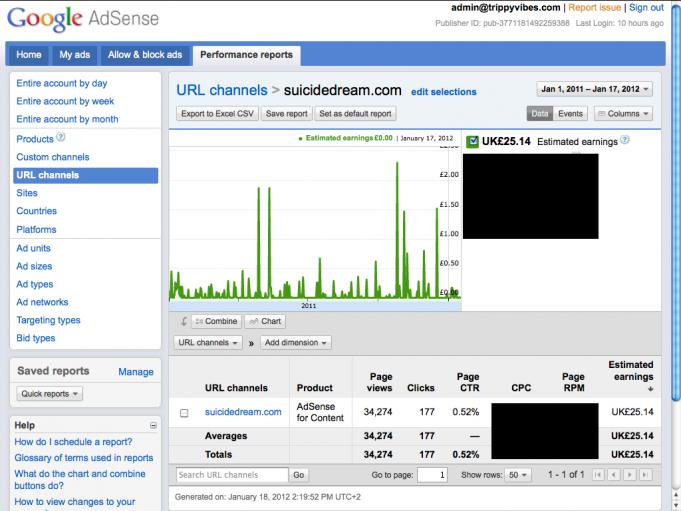Select the Performance reports tab
Image resolution: width=681 pixels, height=511 pixels.
[x=246, y=55]
